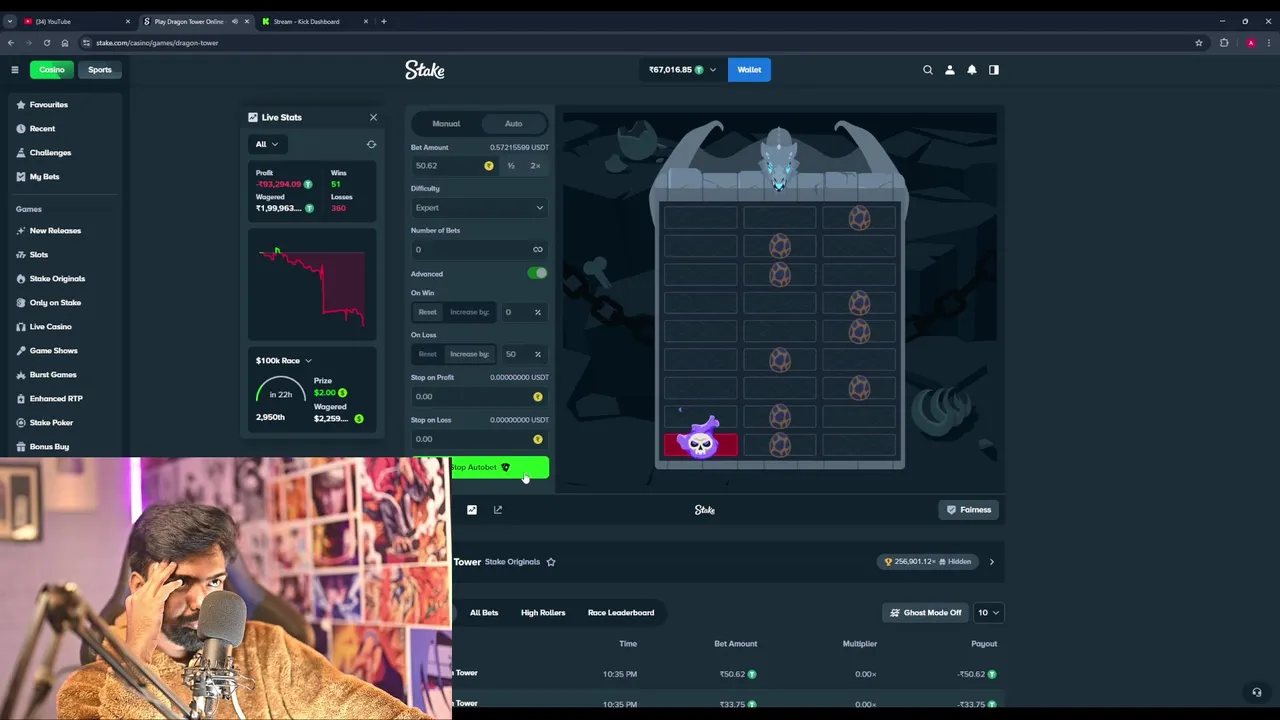Image resolution: width=1280 pixels, height=720 pixels.
Task: Open the balance currency dropdown
Action: [x=682, y=70]
